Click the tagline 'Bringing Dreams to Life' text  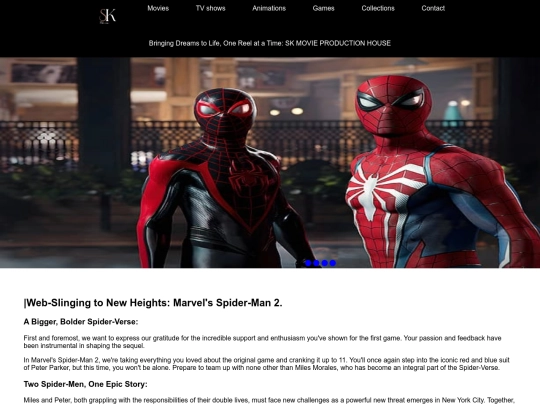click(x=270, y=43)
